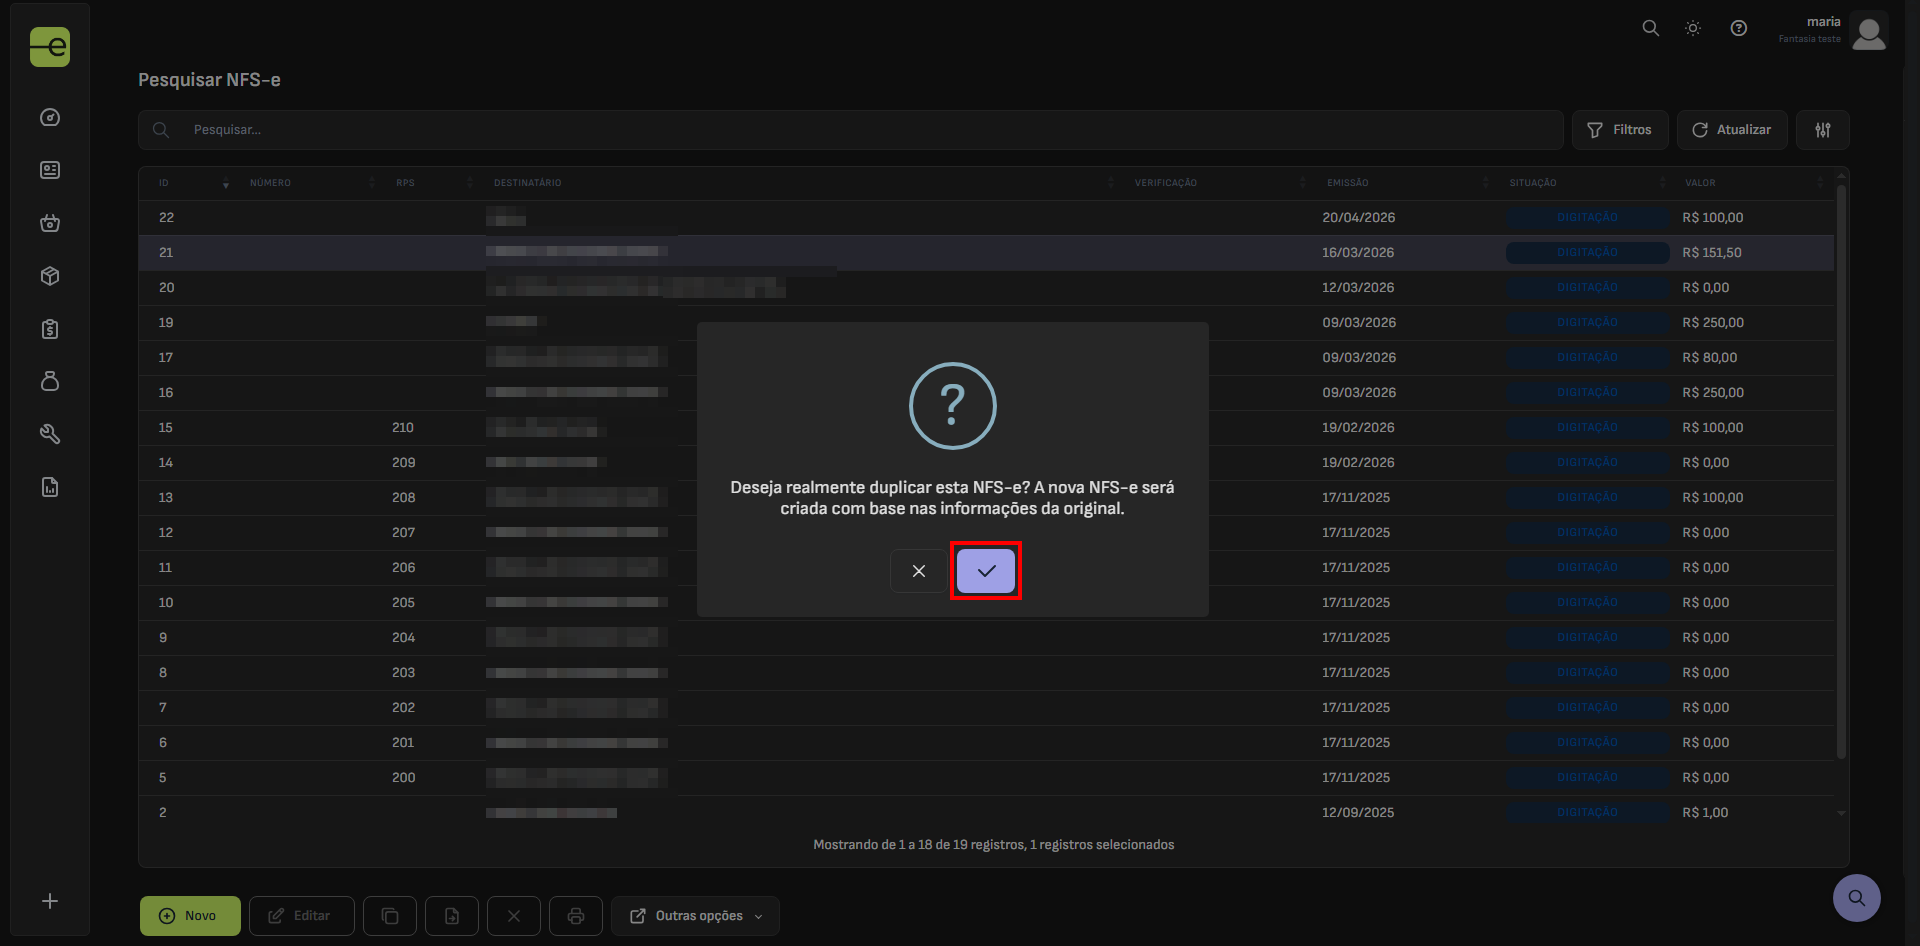Image resolution: width=1920 pixels, height=946 pixels.
Task: Click the records count status text
Action: click(x=994, y=845)
